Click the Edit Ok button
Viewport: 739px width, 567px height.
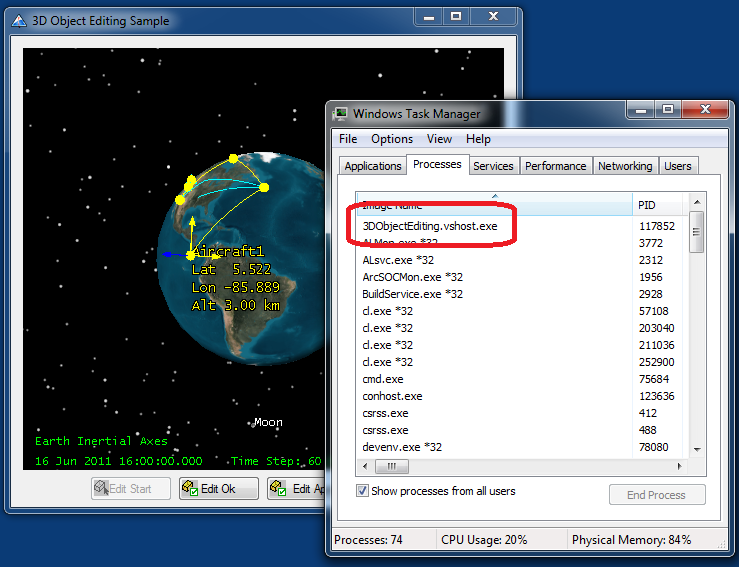pos(218,489)
